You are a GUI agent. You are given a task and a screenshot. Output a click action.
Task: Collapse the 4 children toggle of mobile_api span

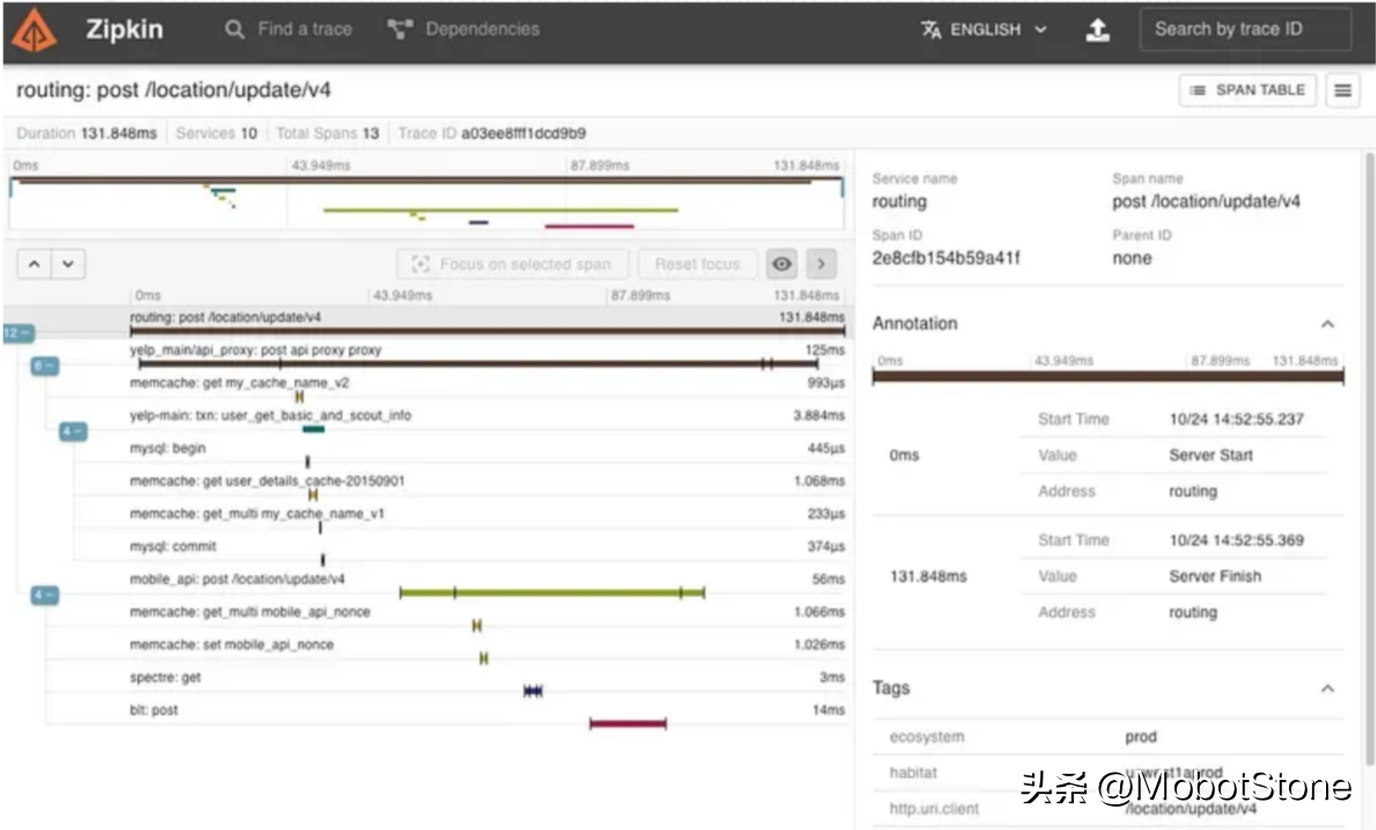pos(45,595)
